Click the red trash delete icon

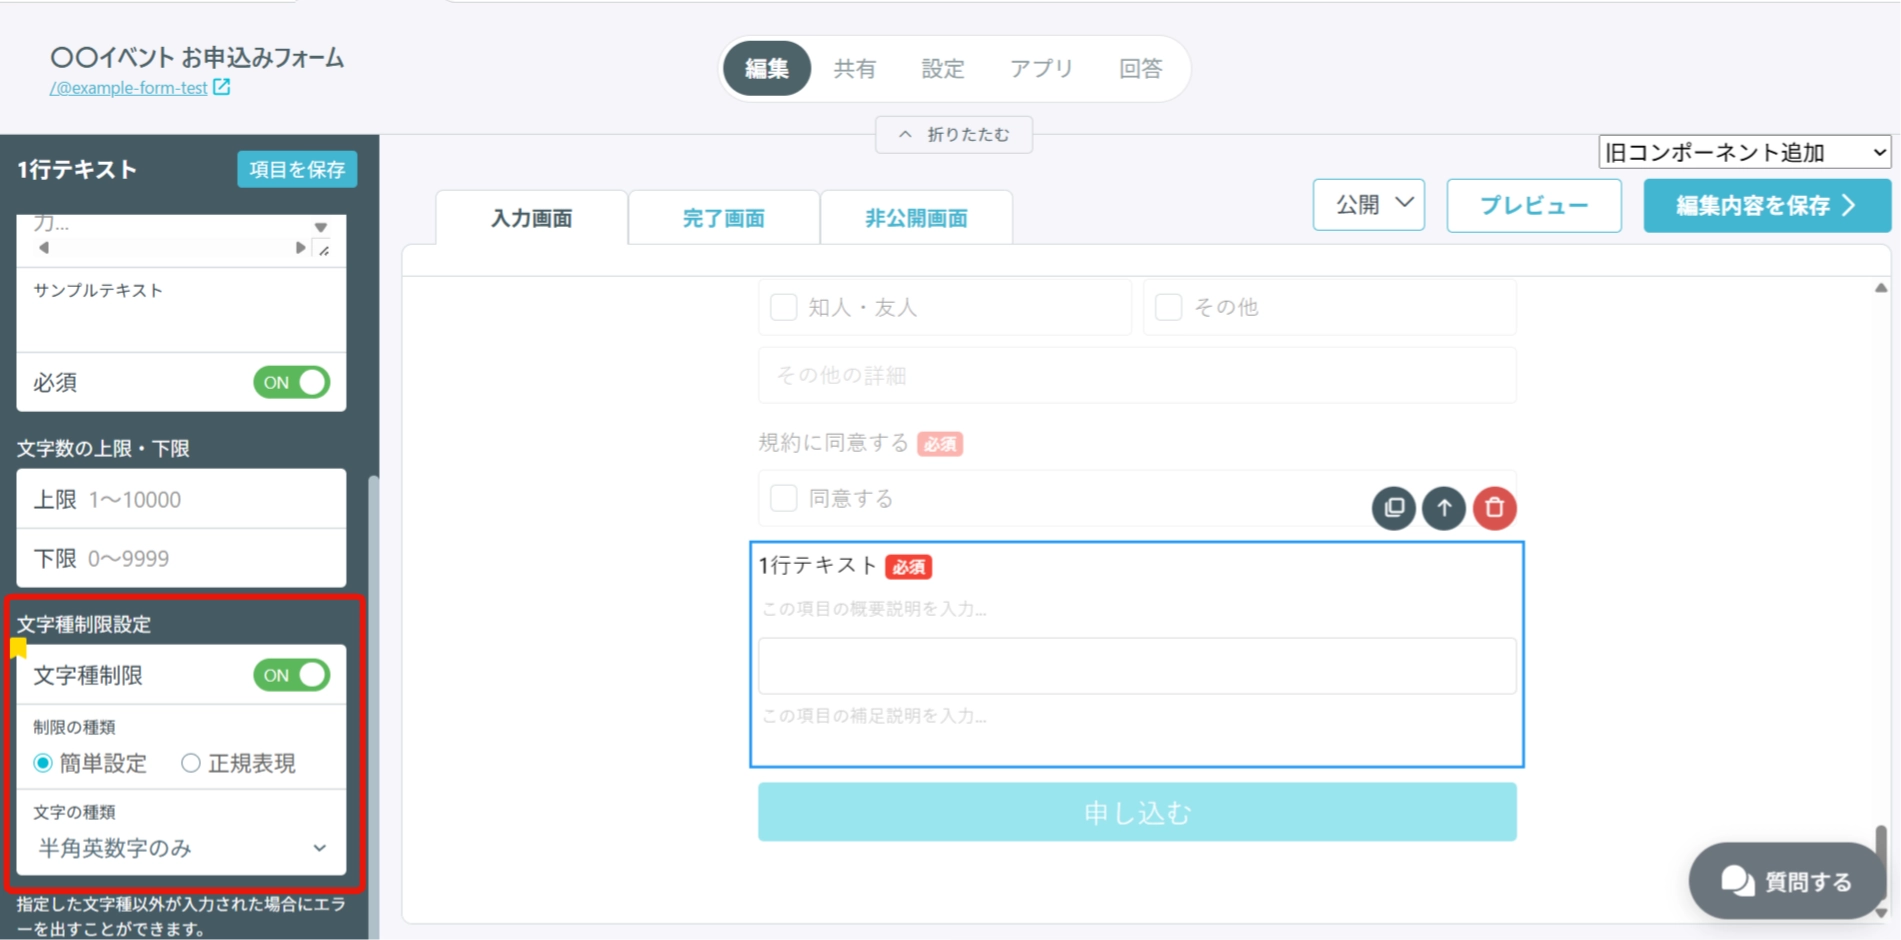click(1495, 508)
